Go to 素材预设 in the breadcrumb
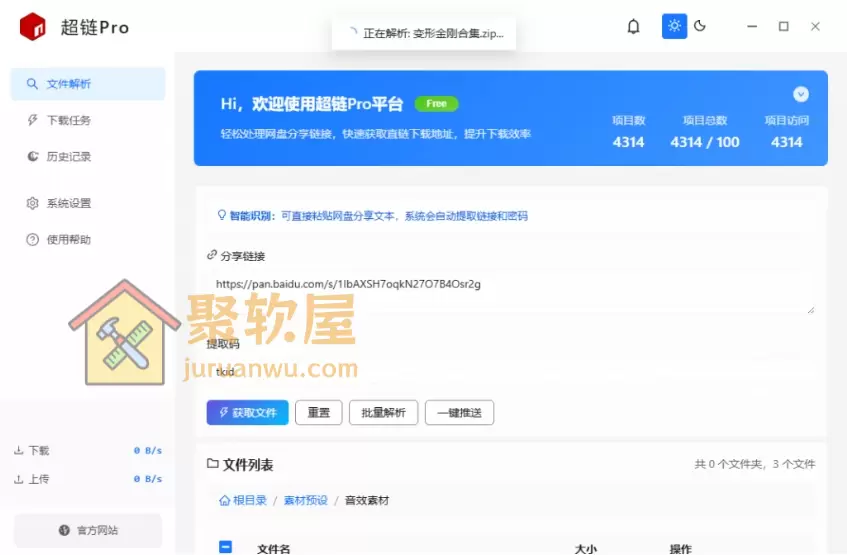This screenshot has height=555, width=847. (x=306, y=500)
